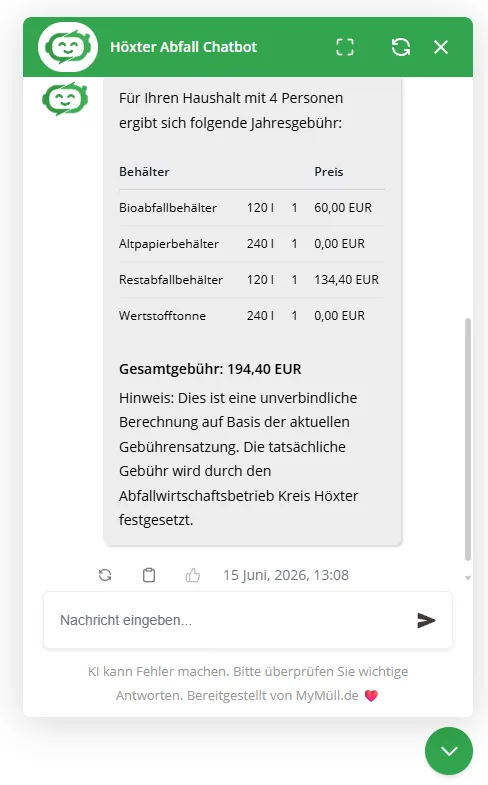The height and width of the screenshot is (785, 488).
Task: Expand chatbot to fullscreen view
Action: [x=345, y=47]
